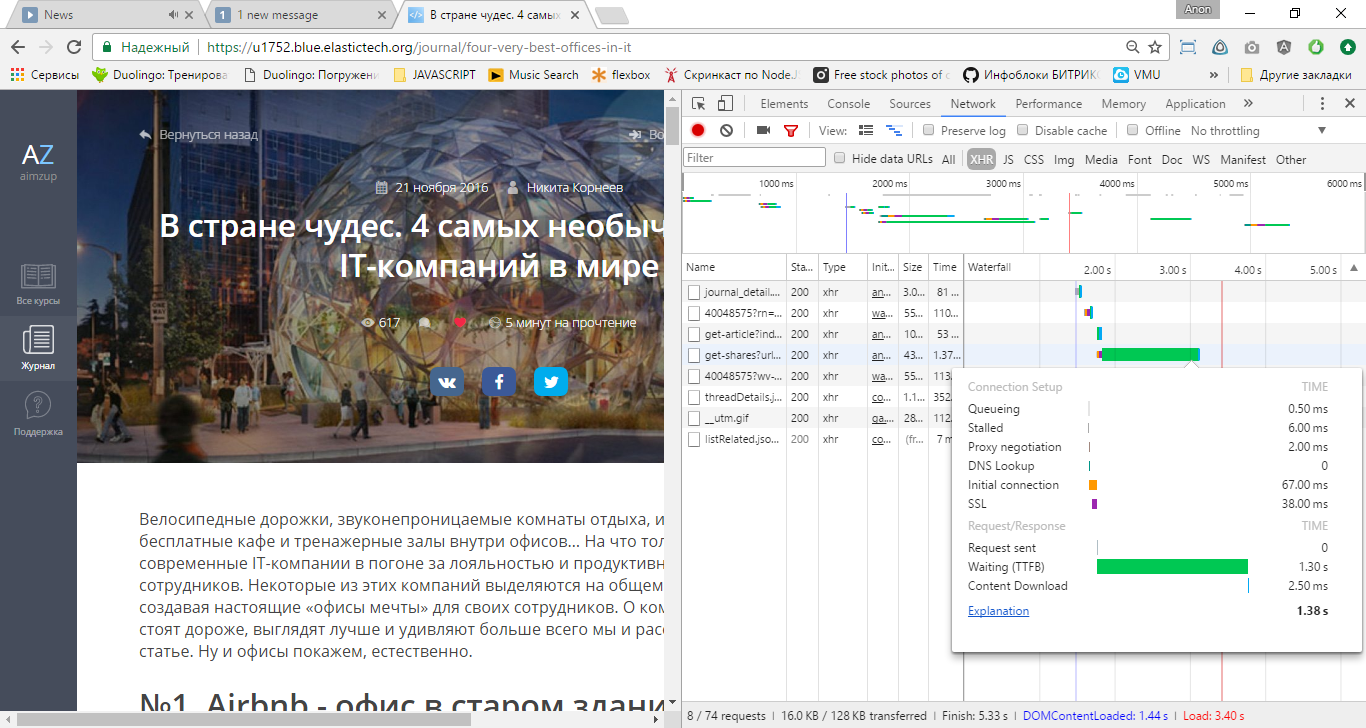Click the record network log button
The image size is (1366, 728).
point(698,130)
